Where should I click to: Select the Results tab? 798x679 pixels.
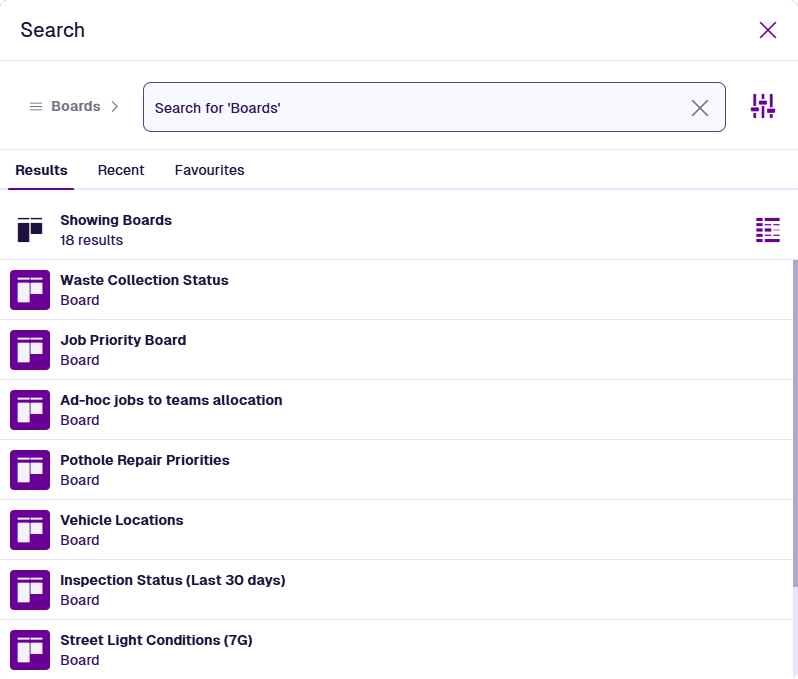(41, 170)
